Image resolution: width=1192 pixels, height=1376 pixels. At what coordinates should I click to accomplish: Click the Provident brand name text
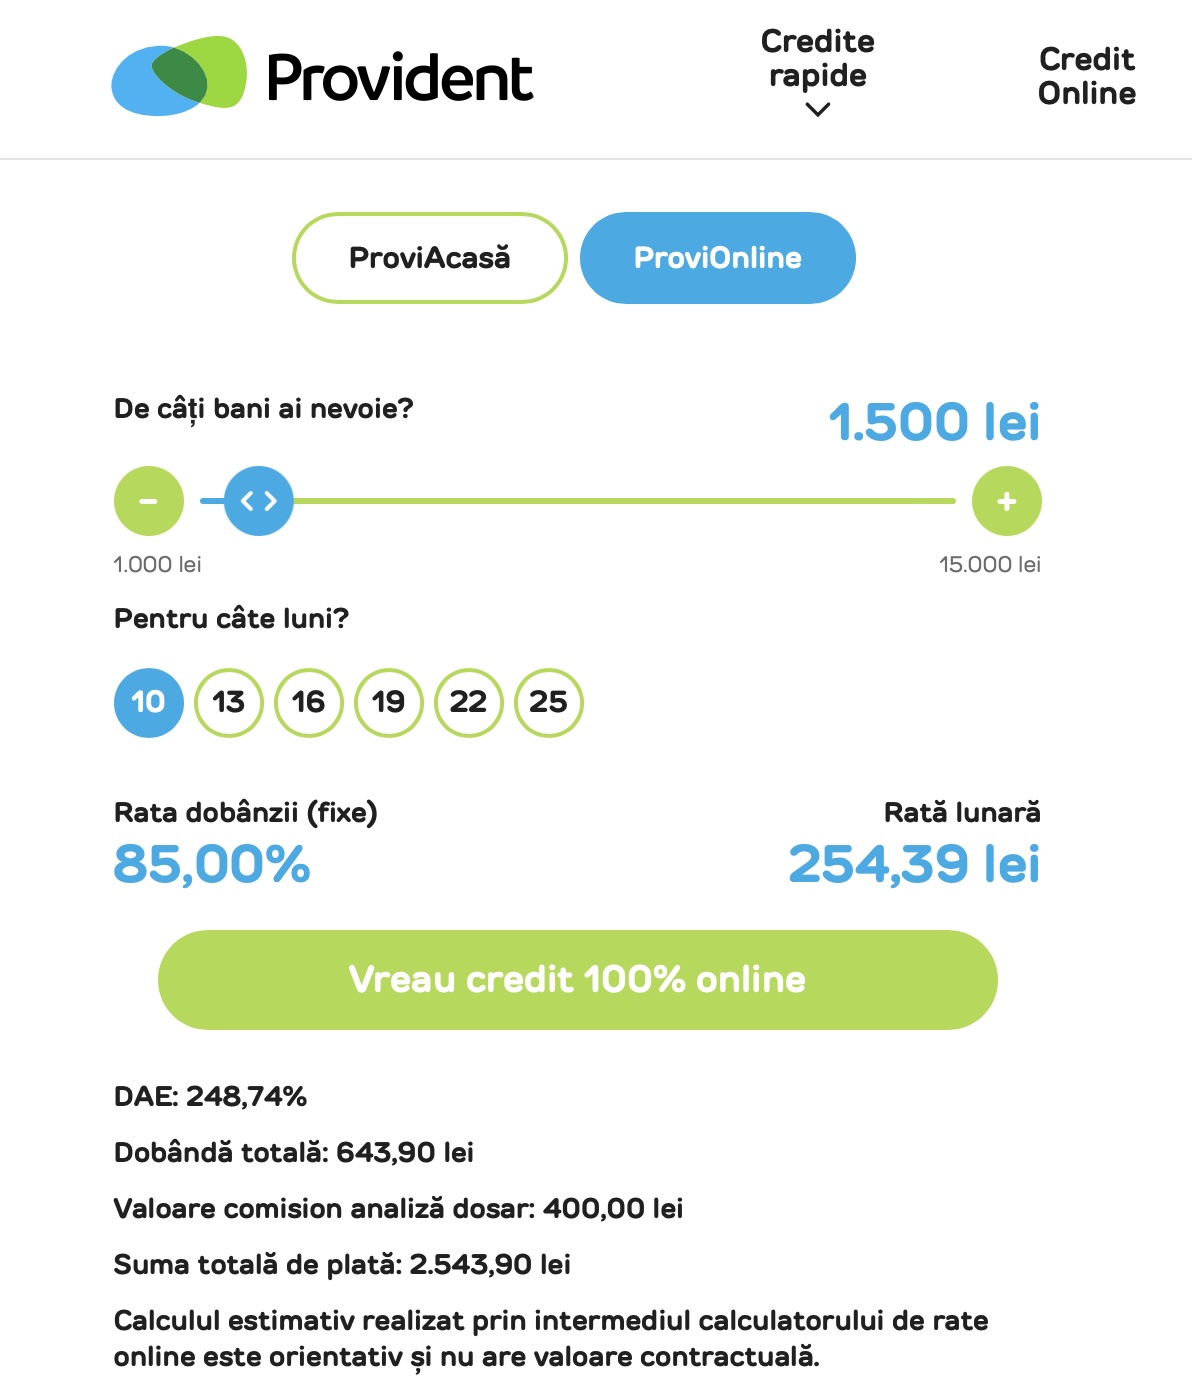point(400,78)
